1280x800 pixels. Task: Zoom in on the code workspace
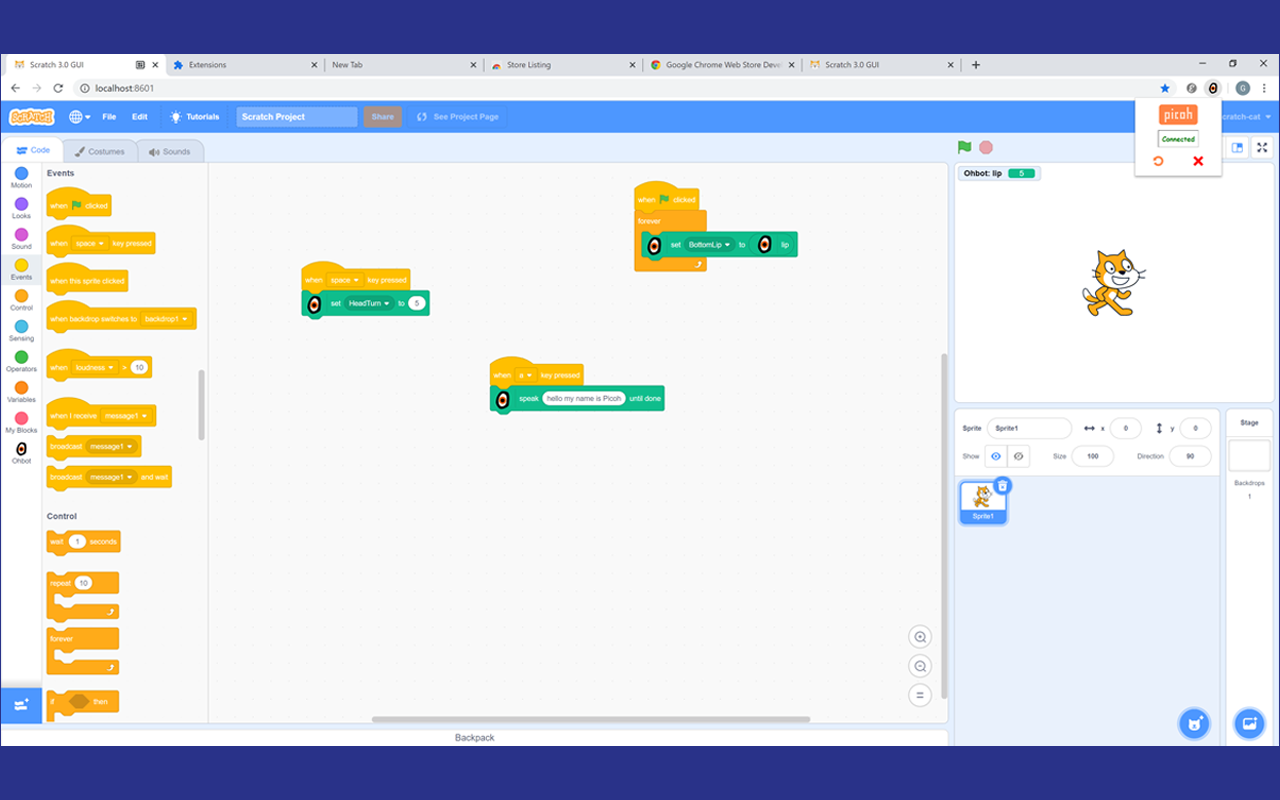pos(920,637)
